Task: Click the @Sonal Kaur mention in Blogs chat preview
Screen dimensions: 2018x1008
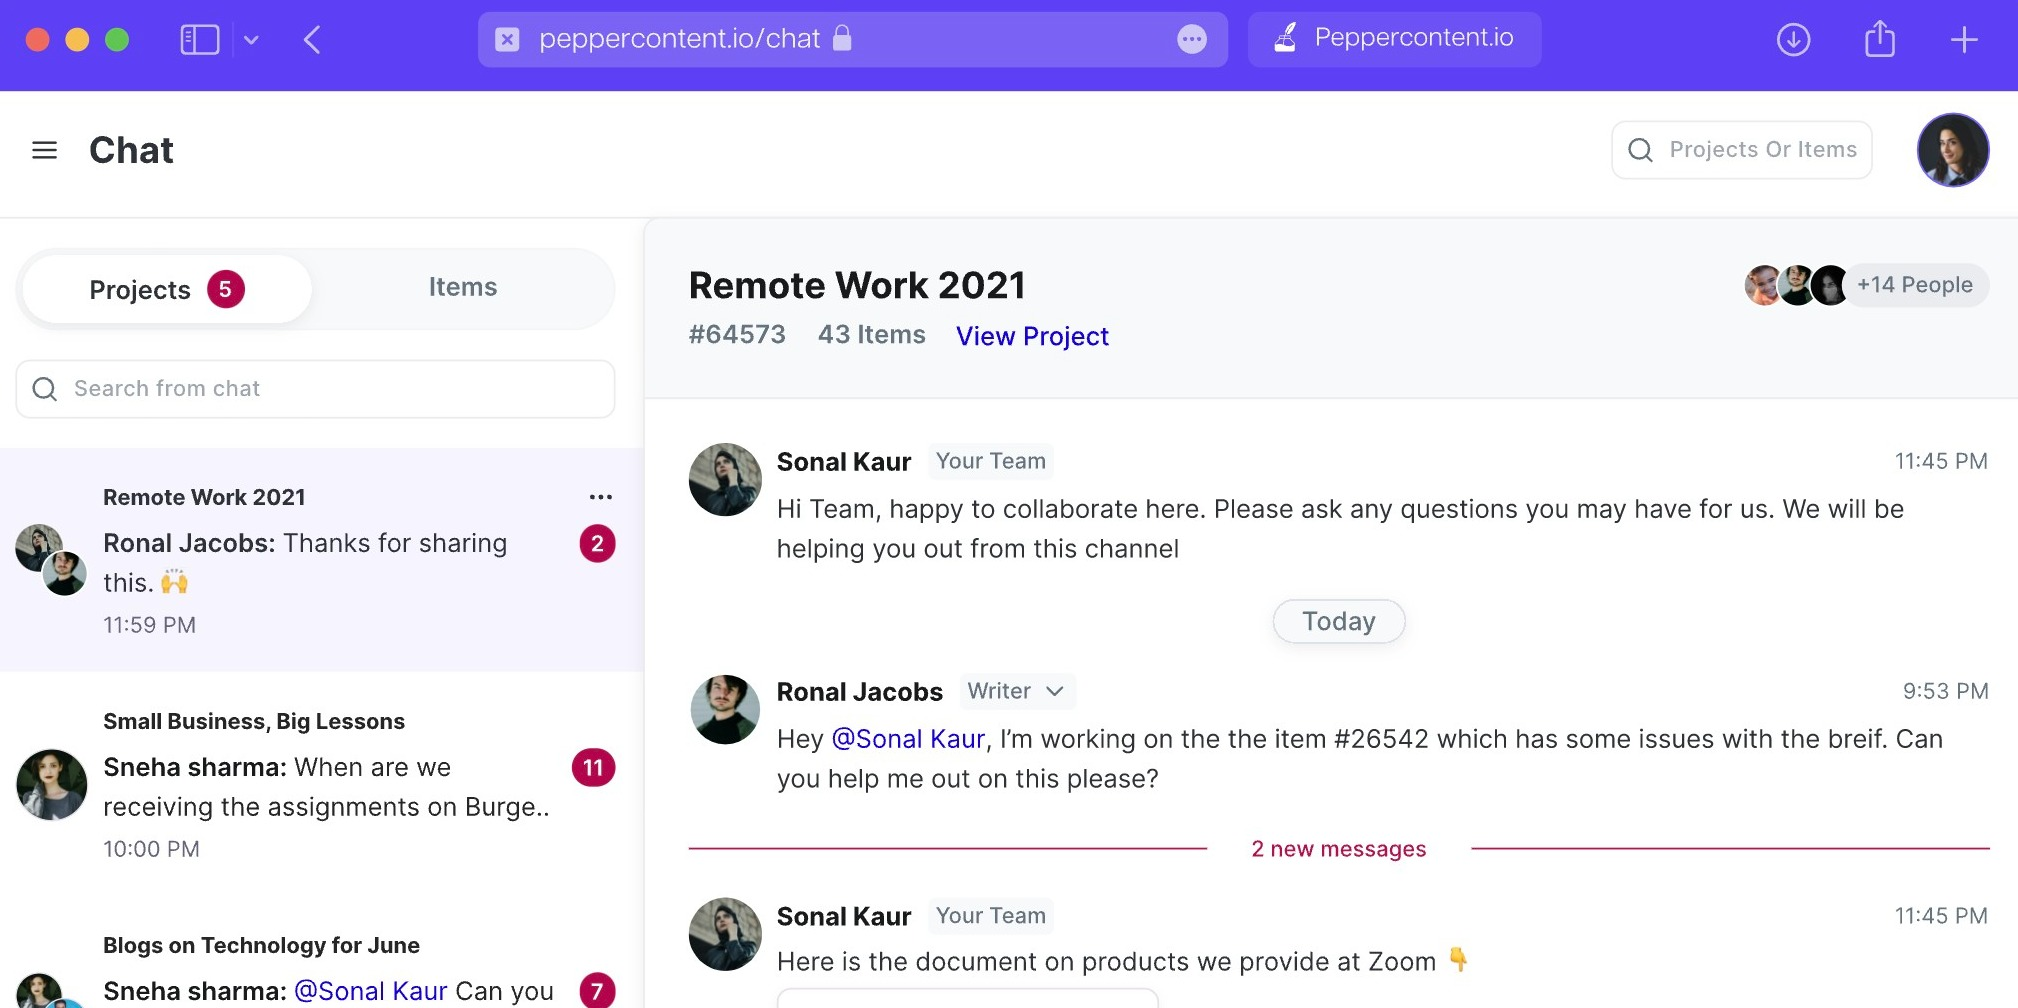Action: (x=370, y=991)
